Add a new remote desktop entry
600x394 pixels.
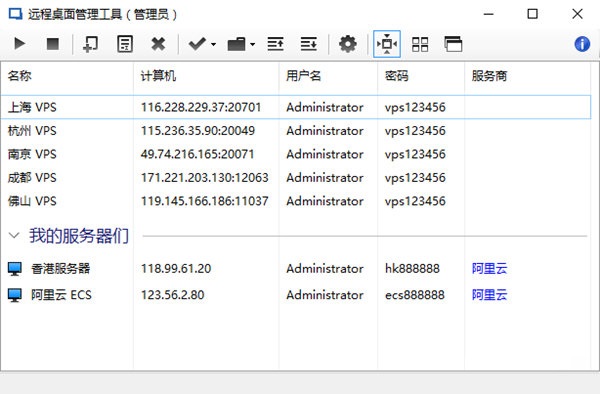(90, 44)
